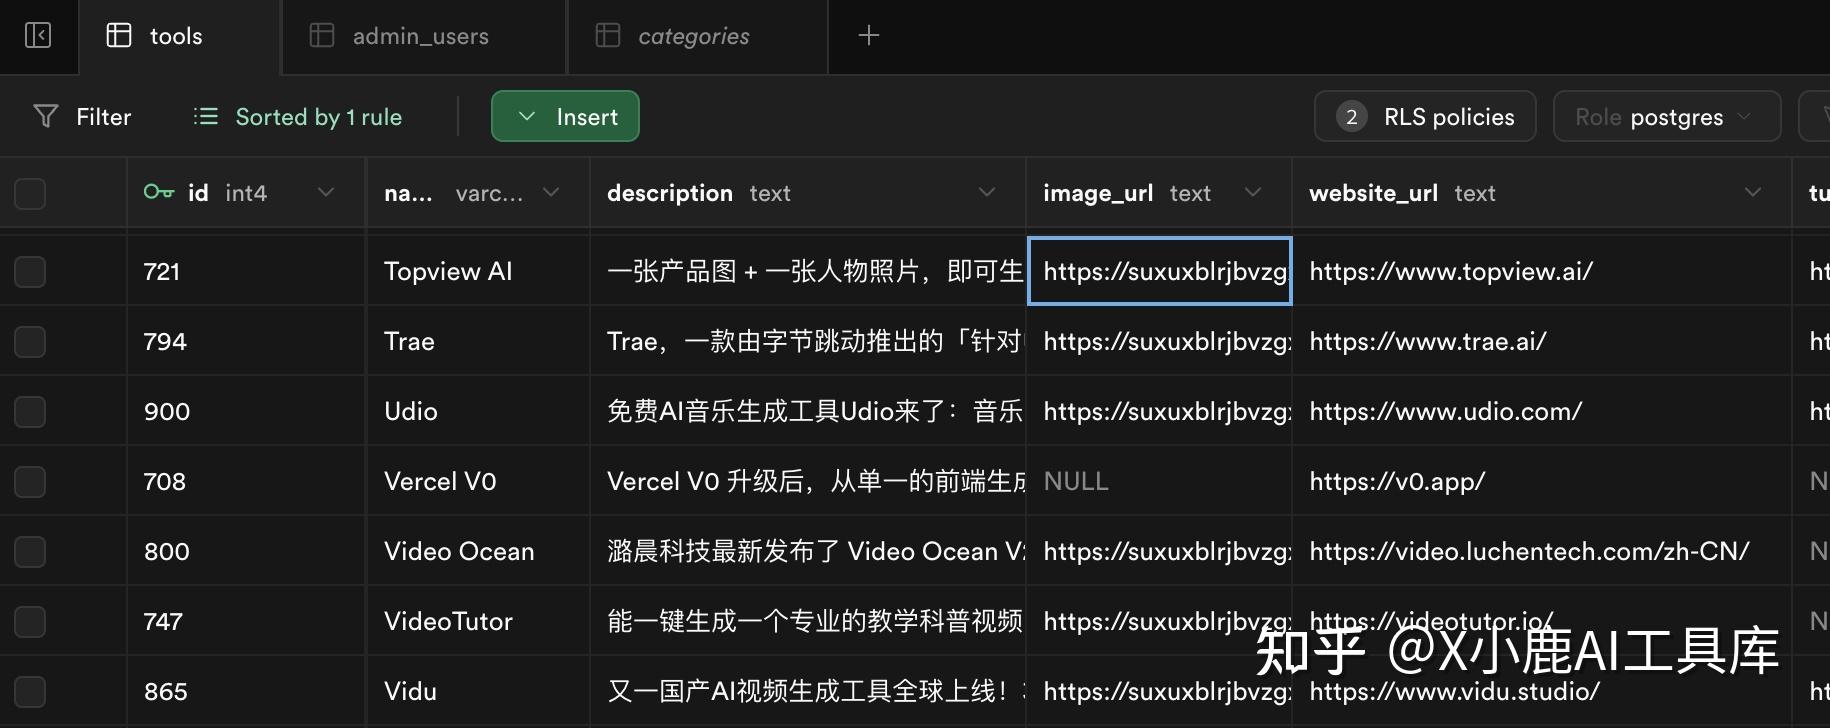1830x728 pixels.
Task: Click the https://www.topview.ai/ website cell
Action: (1542, 271)
